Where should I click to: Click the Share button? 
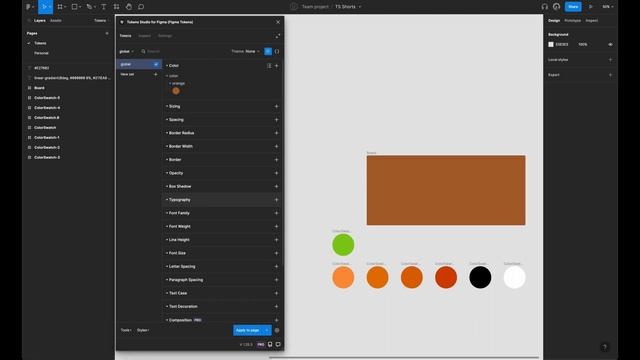click(x=573, y=7)
